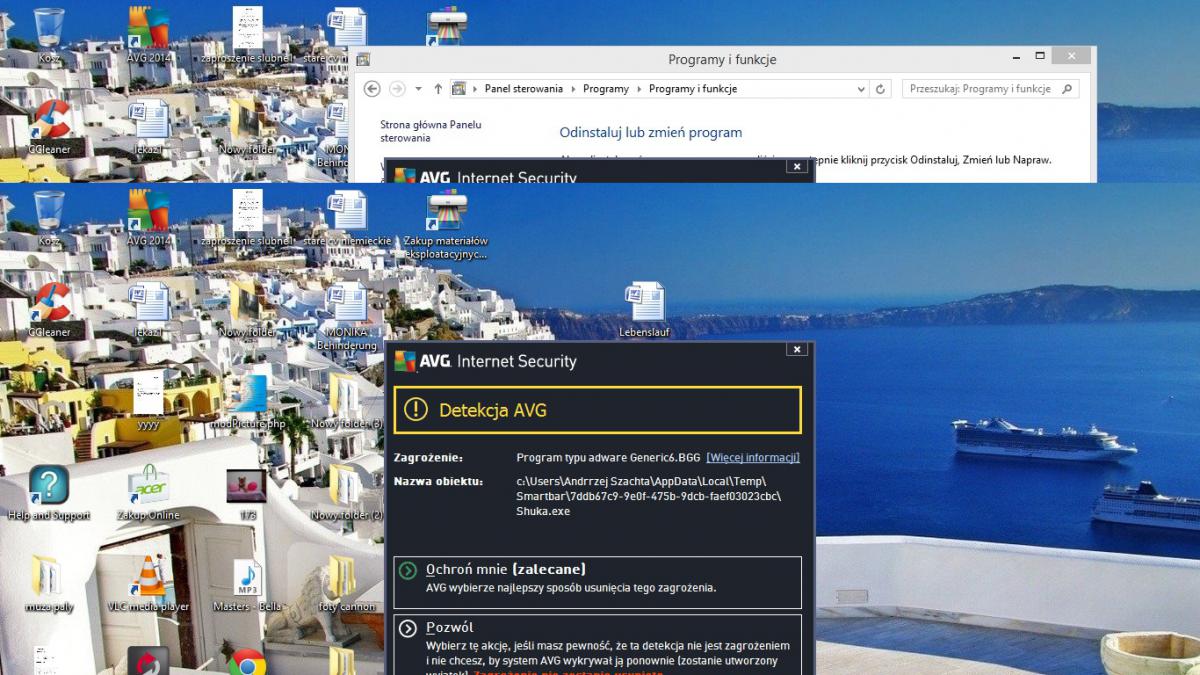The width and height of the screenshot is (1200, 675).
Task: Click the Zagrożenie: label
Action: pos(428,458)
